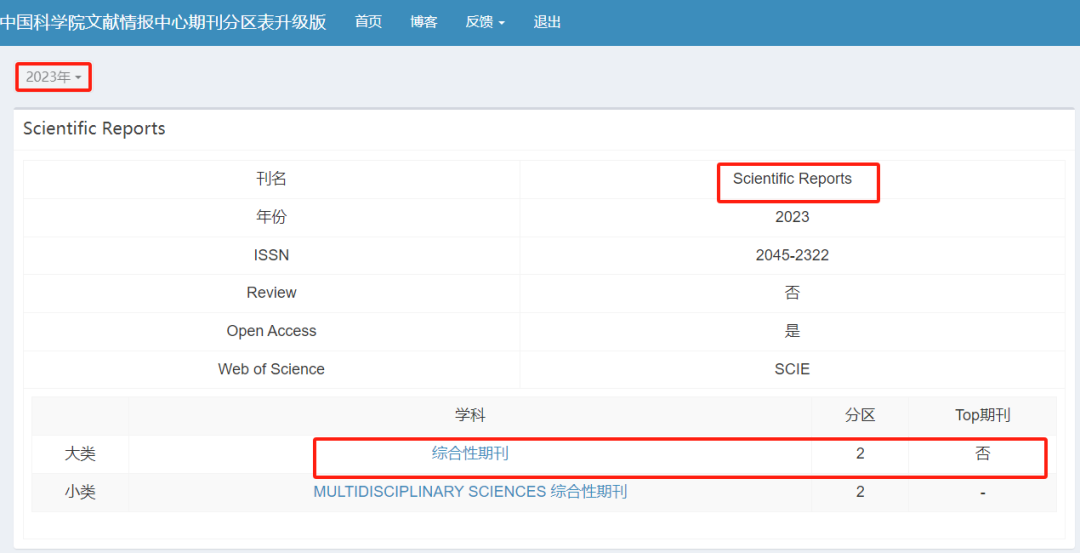This screenshot has width=1080, height=553.
Task: Click the Web of Science row label
Action: tap(271, 369)
